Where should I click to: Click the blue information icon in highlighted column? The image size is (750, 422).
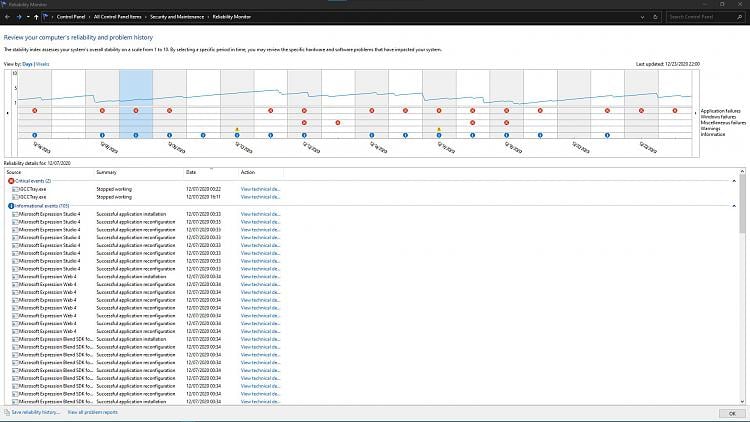(x=136, y=135)
